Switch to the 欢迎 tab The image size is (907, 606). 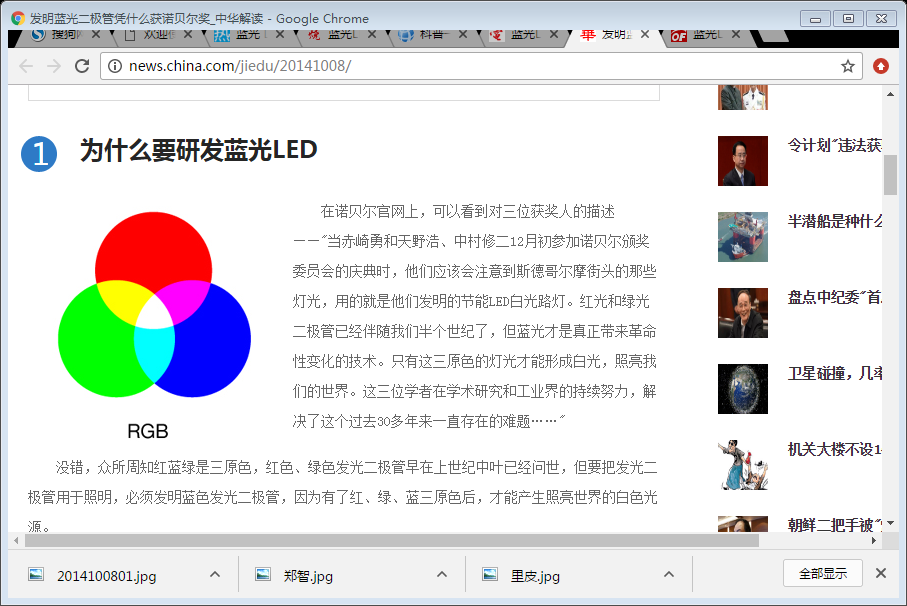pyautogui.click(x=150, y=35)
